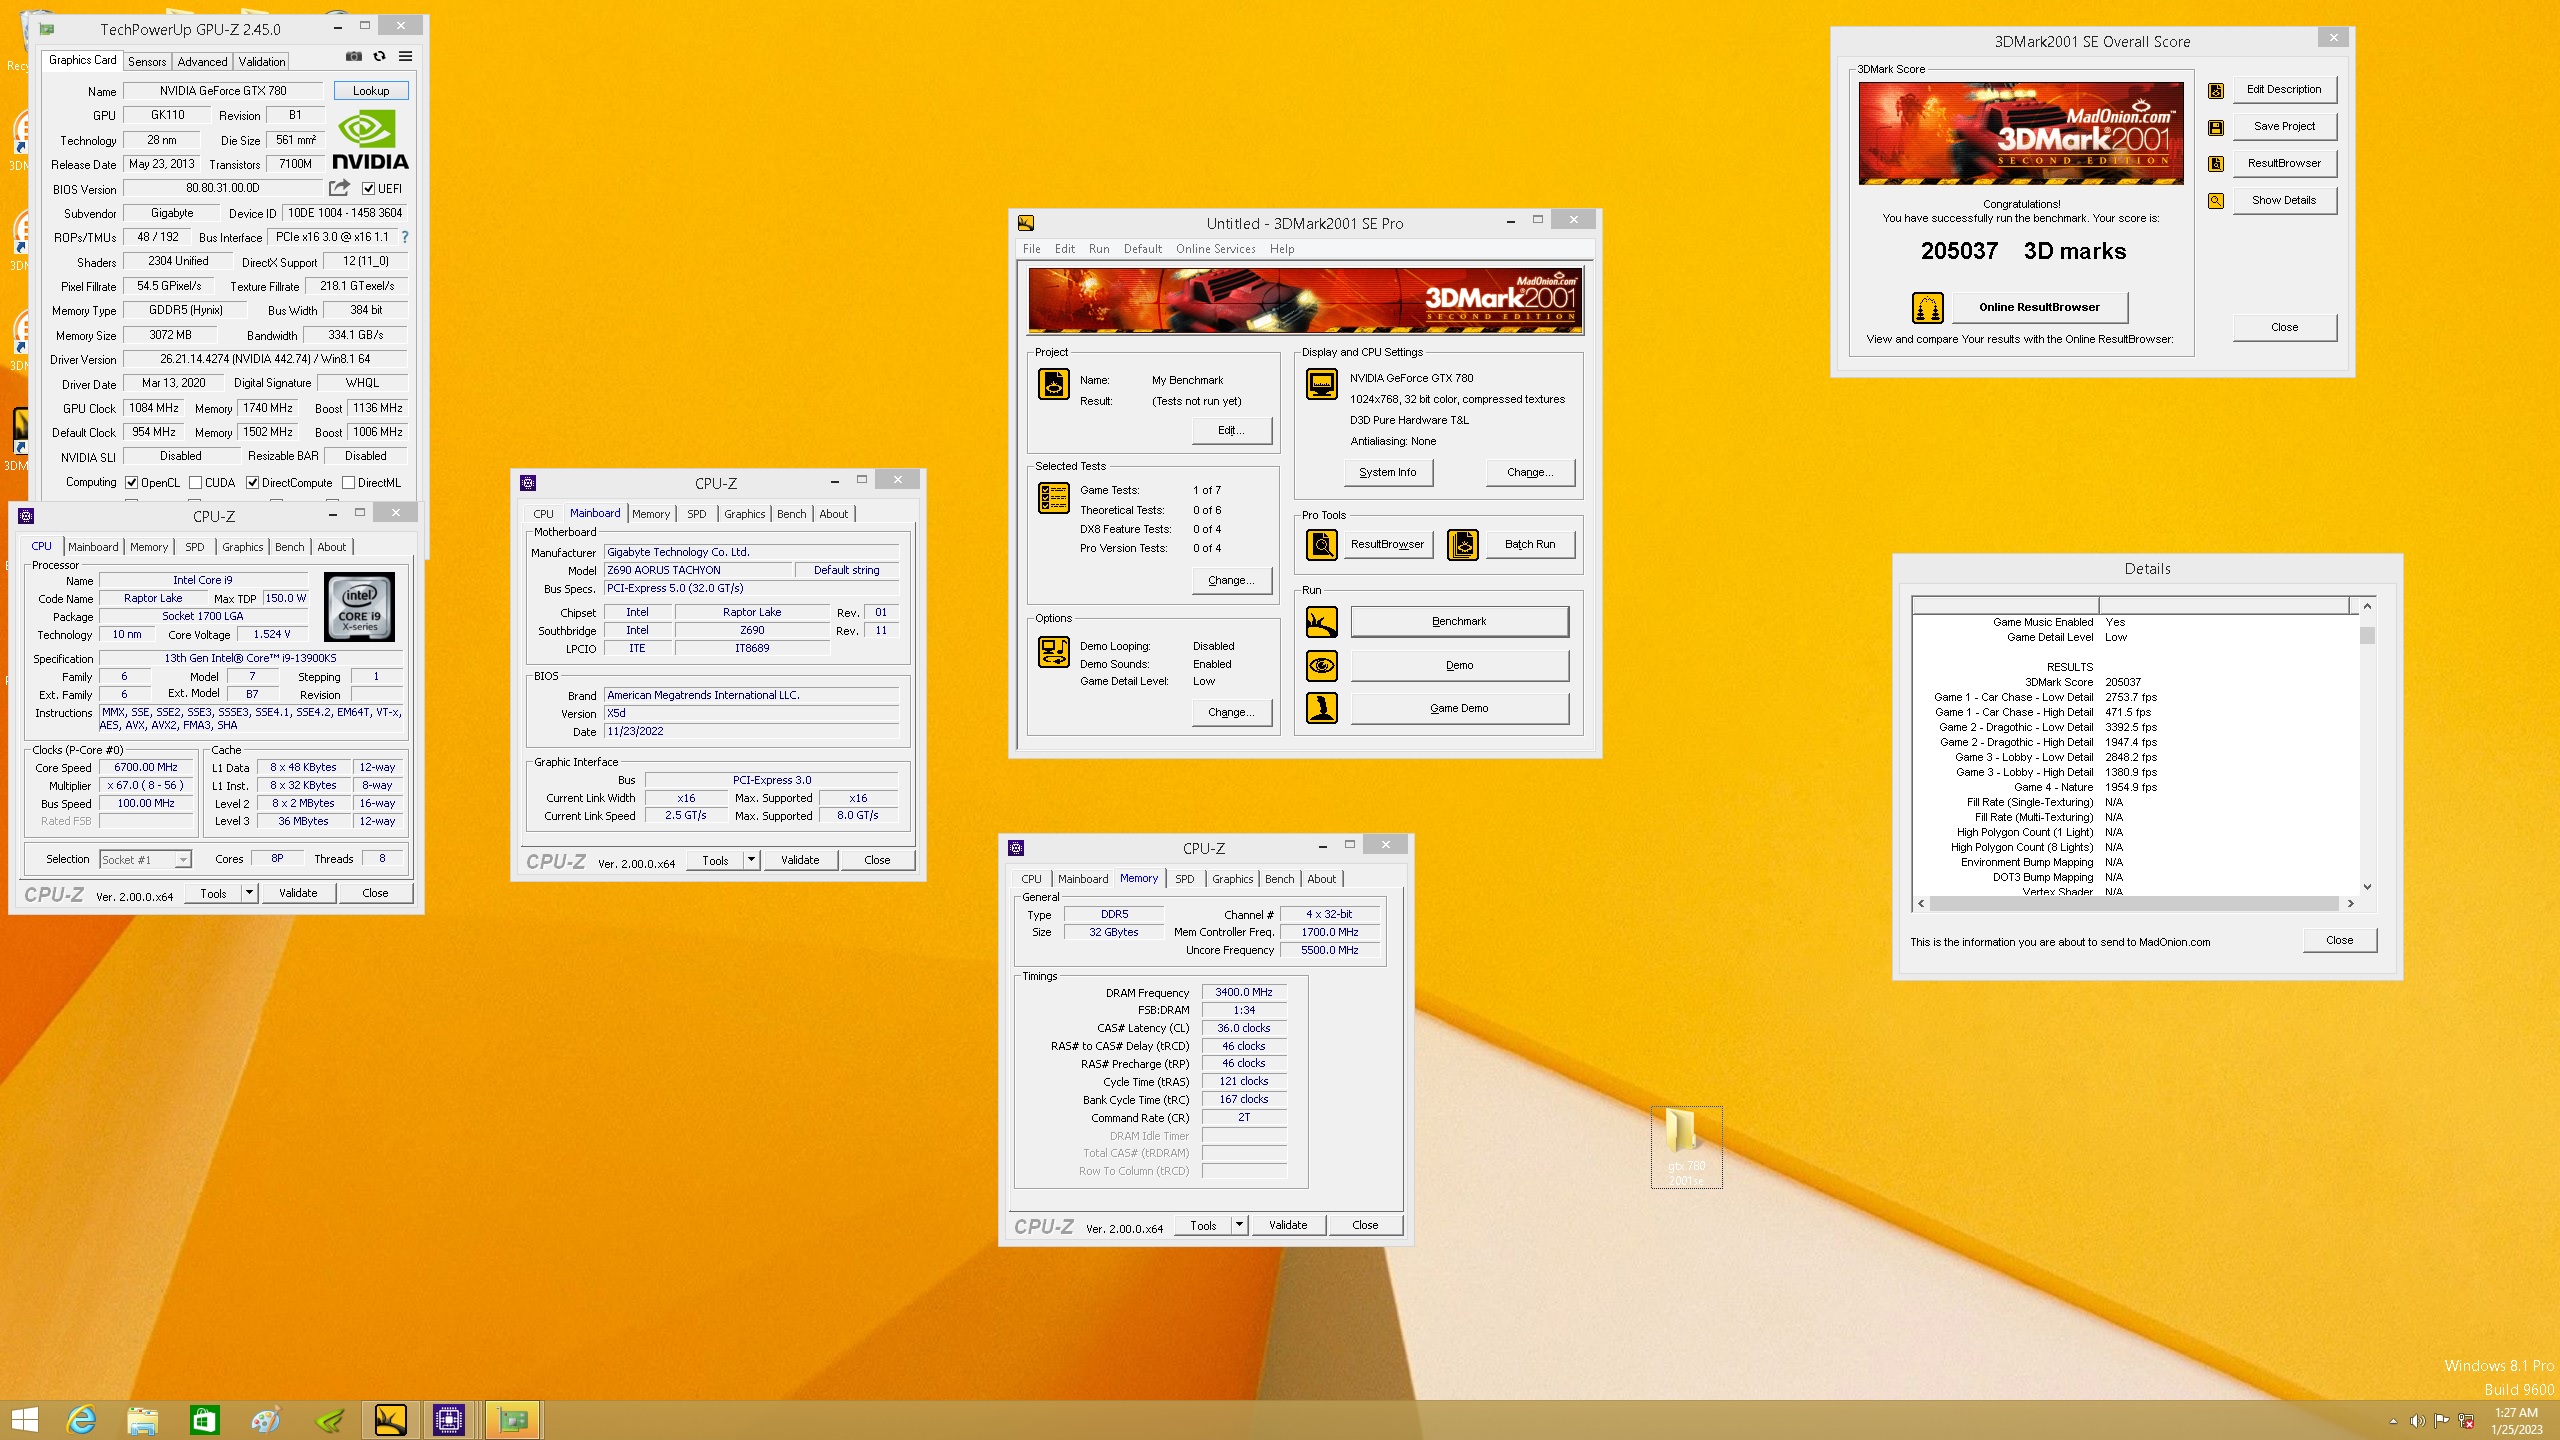The width and height of the screenshot is (2560, 1440).
Task: Click the Details window vertical scrollbar thumb
Action: pyautogui.click(x=2367, y=636)
